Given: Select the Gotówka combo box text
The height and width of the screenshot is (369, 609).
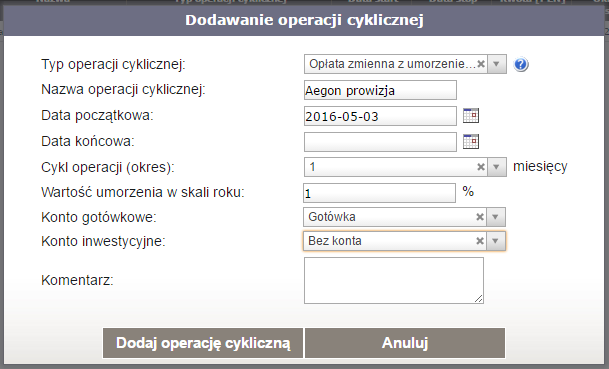Looking at the screenshot, I should [332, 217].
